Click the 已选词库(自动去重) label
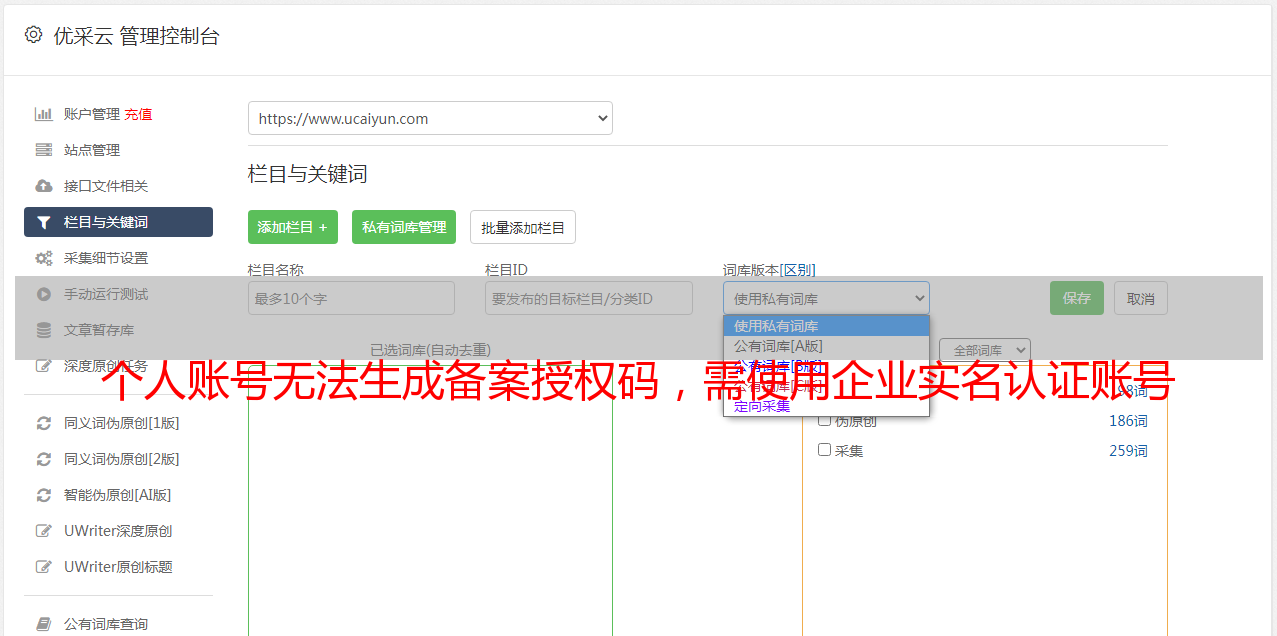The image size is (1277, 636). [x=430, y=350]
